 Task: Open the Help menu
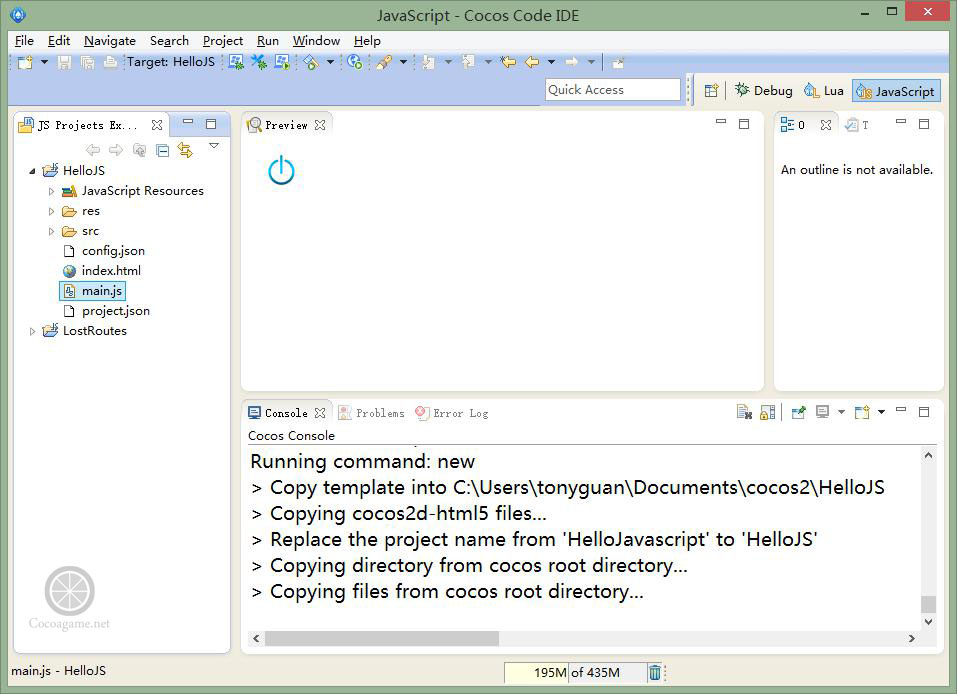367,40
